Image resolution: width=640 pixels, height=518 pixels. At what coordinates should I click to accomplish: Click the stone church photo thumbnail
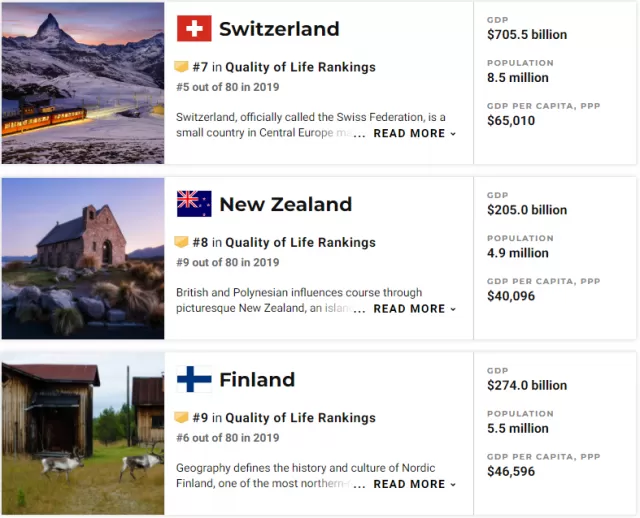pos(83,258)
